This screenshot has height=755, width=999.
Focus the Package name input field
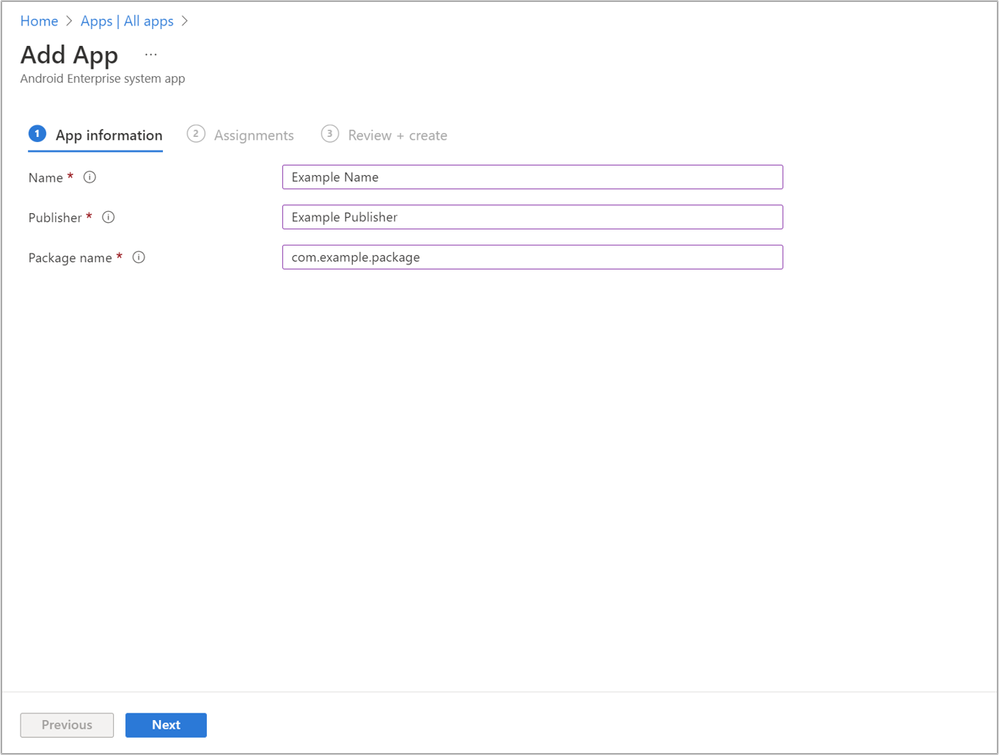click(533, 257)
